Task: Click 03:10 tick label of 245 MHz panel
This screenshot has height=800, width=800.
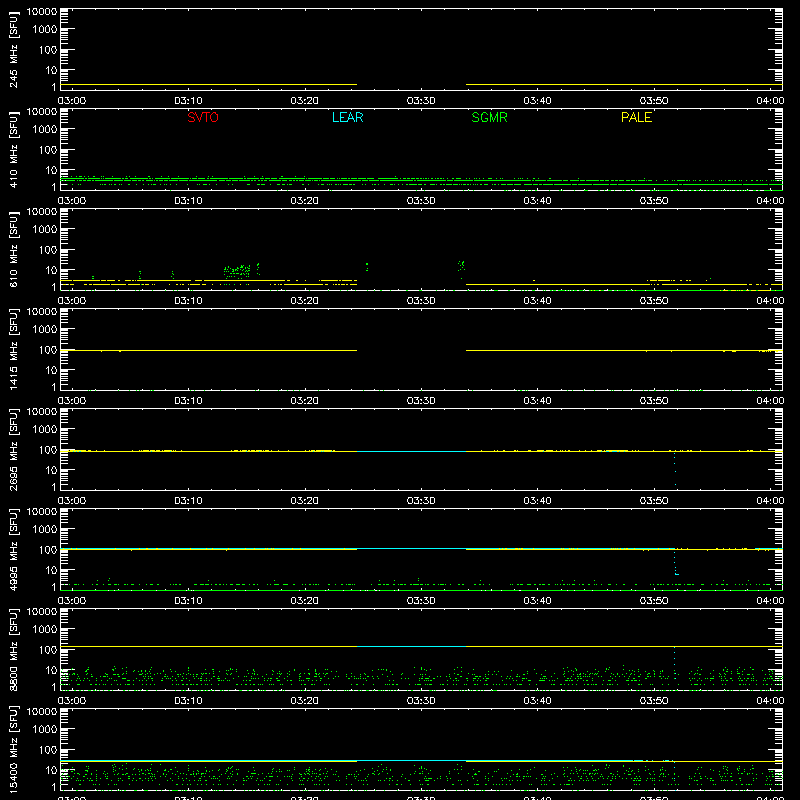Action: point(188,101)
